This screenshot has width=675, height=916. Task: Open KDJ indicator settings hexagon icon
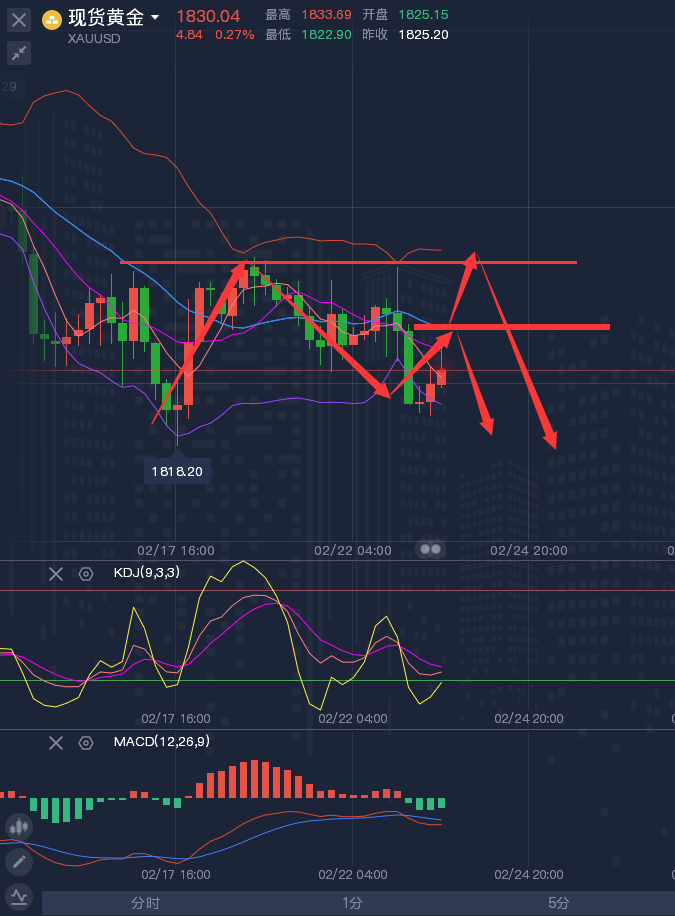pyautogui.click(x=86, y=574)
